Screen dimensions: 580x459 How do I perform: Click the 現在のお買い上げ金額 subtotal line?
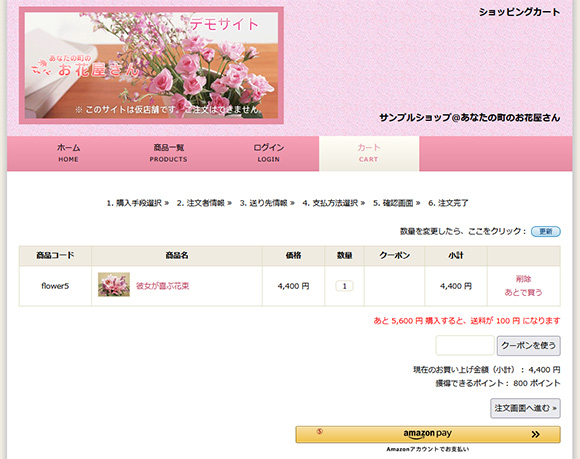pyautogui.click(x=487, y=369)
